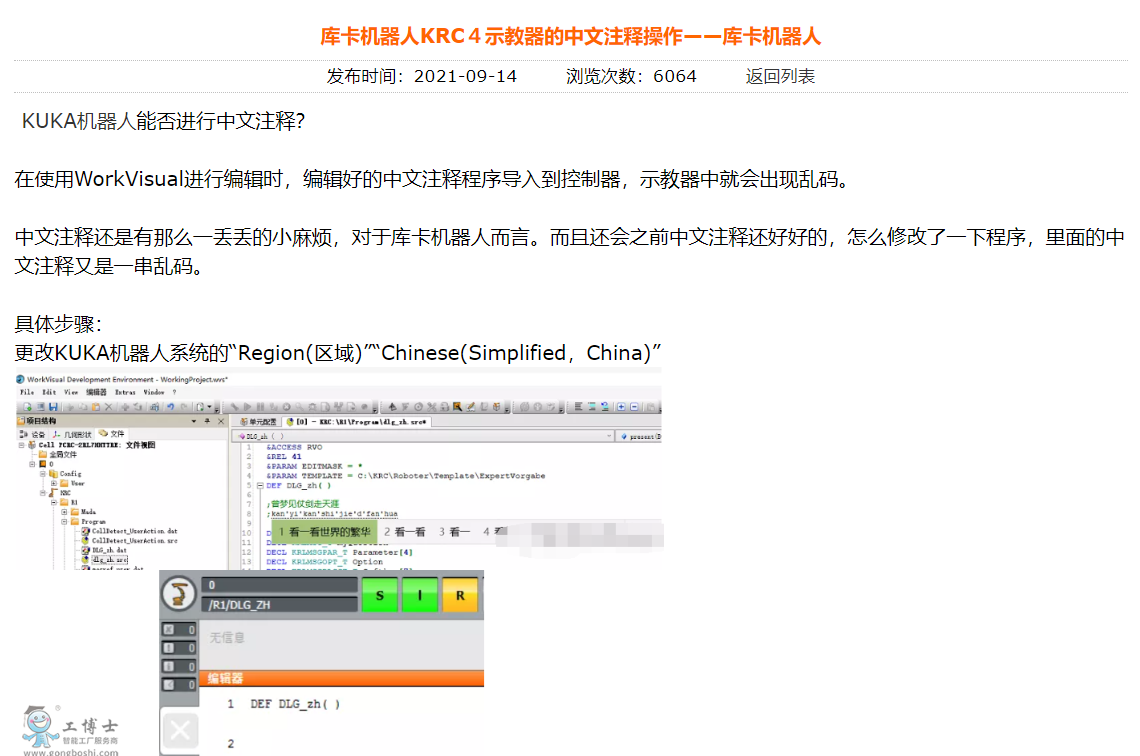Collapse the KRC tree node
This screenshot has height=756, width=1140.
(x=43, y=493)
